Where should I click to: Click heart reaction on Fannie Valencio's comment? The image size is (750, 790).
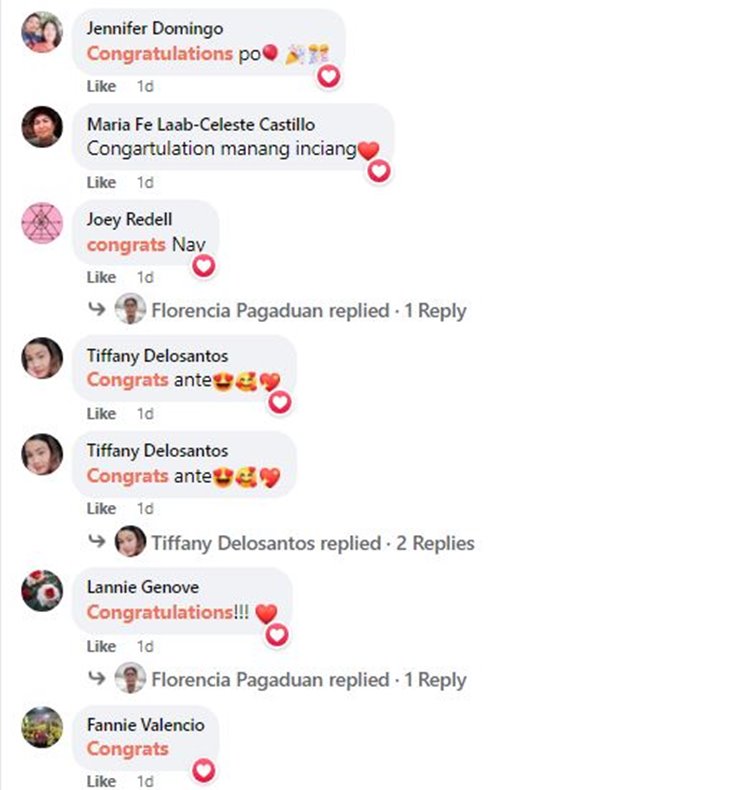coord(203,770)
